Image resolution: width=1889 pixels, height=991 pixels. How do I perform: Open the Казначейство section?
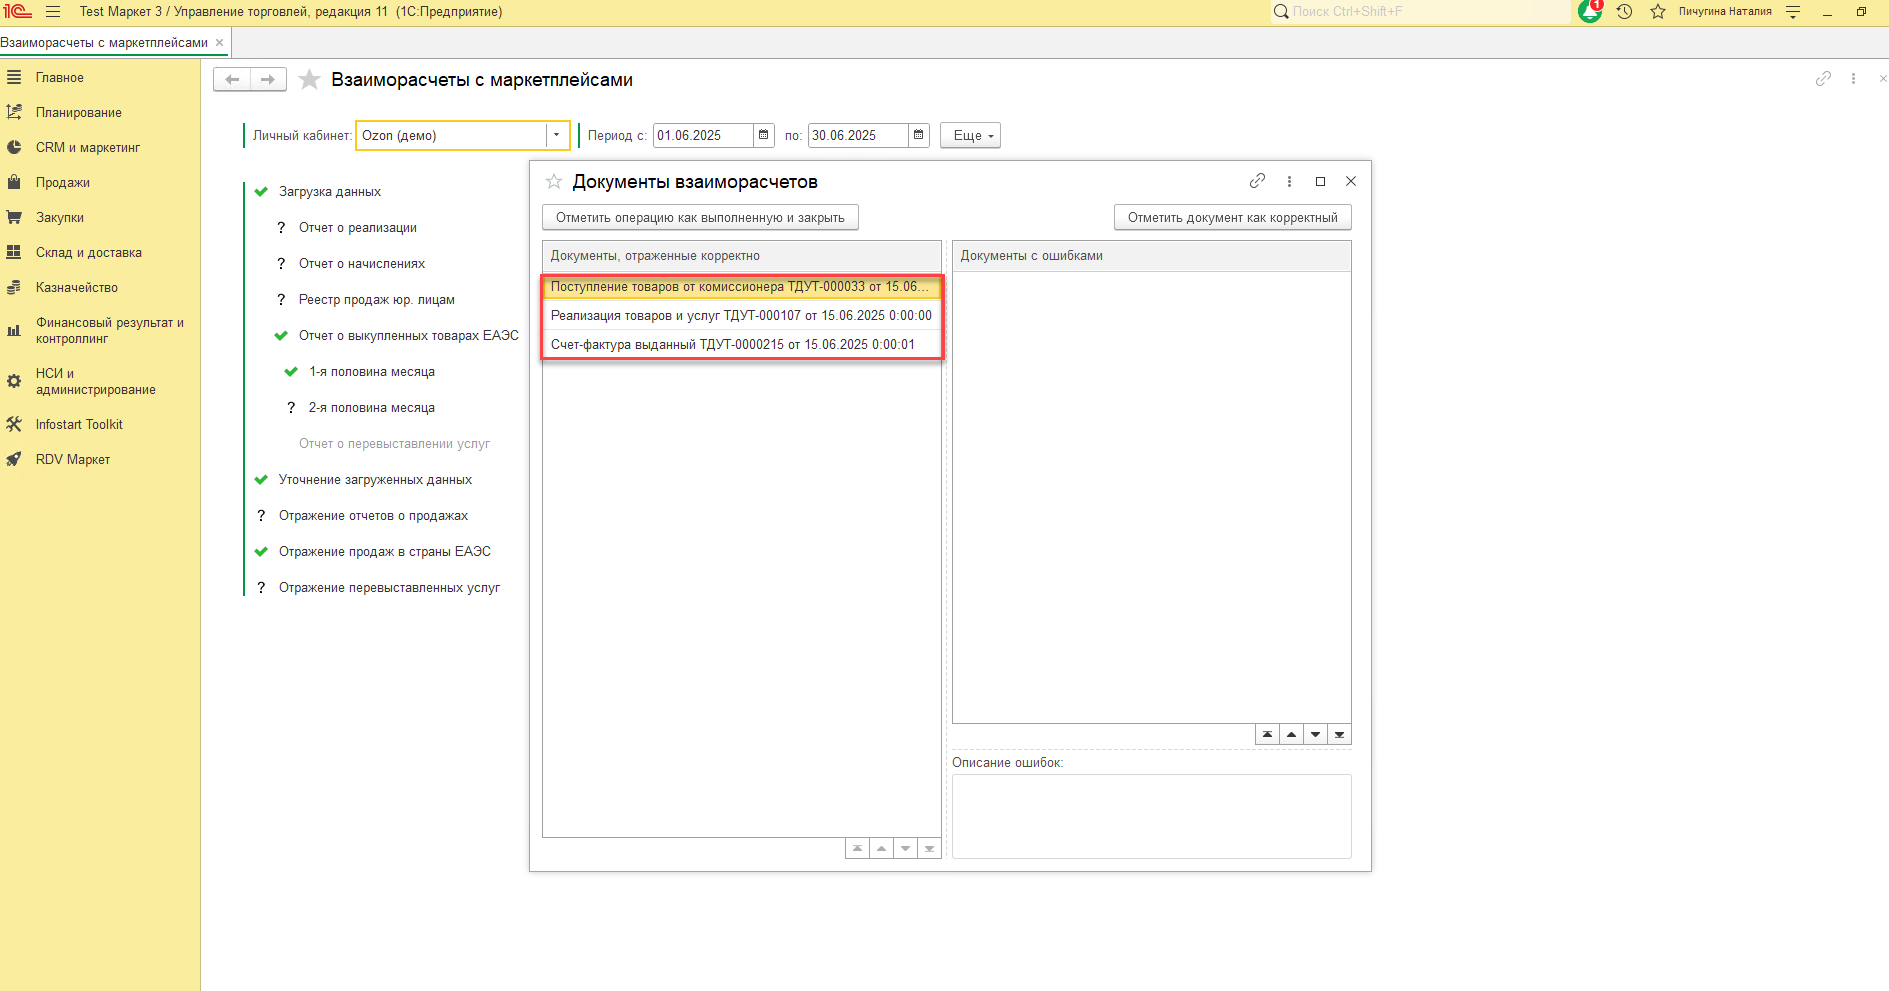coord(77,288)
